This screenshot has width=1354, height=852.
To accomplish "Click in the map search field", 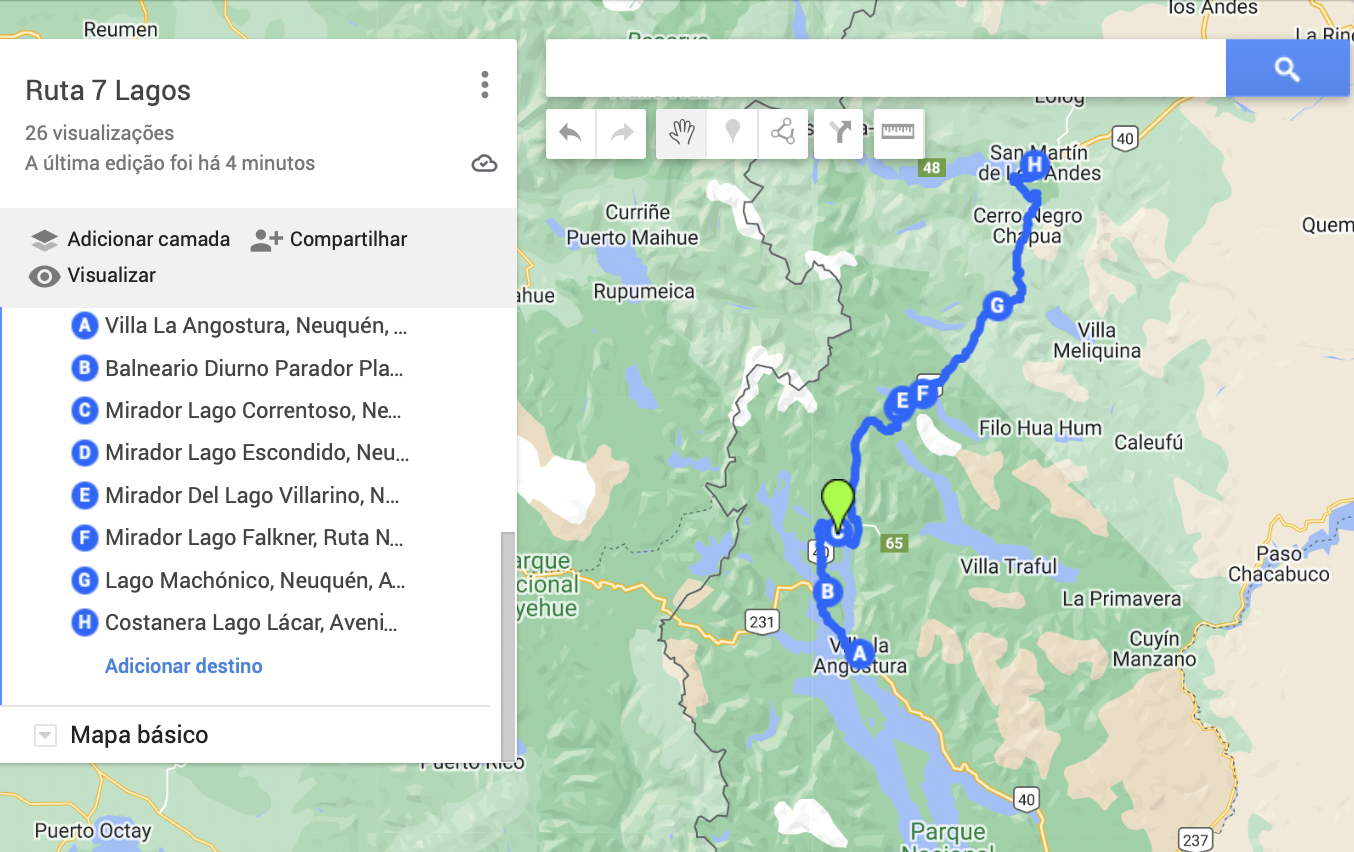I will (885, 69).
